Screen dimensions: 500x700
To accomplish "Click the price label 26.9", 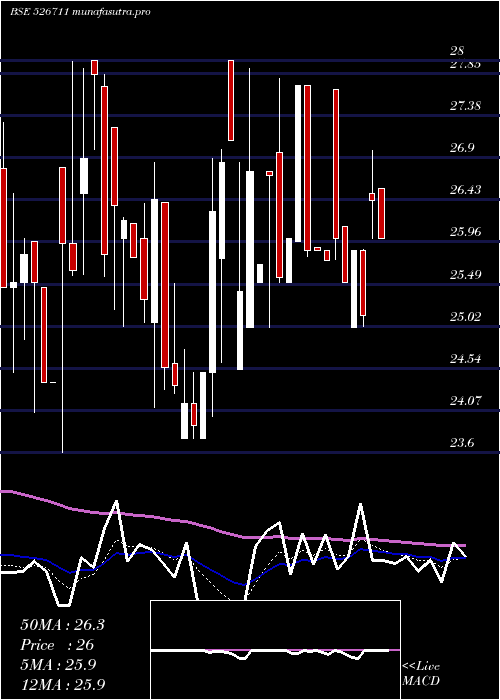I will 462,148.
